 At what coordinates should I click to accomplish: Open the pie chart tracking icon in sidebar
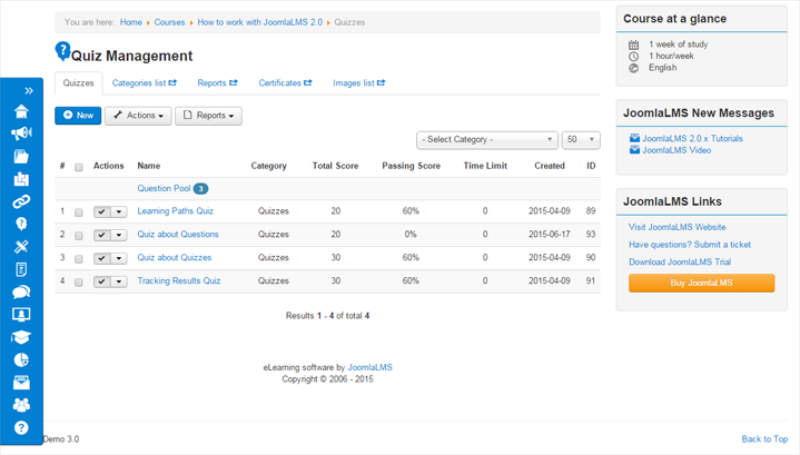point(21,360)
